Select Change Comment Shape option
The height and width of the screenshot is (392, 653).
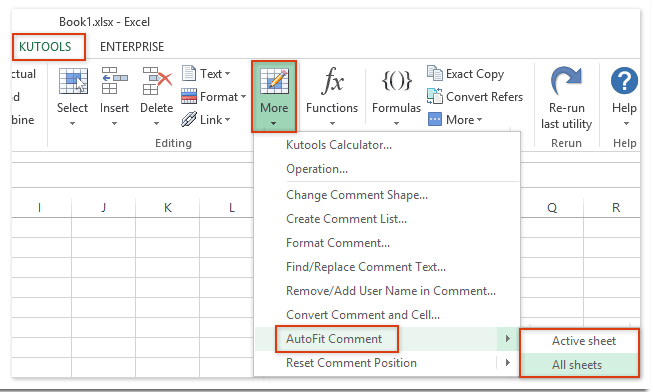tap(357, 195)
